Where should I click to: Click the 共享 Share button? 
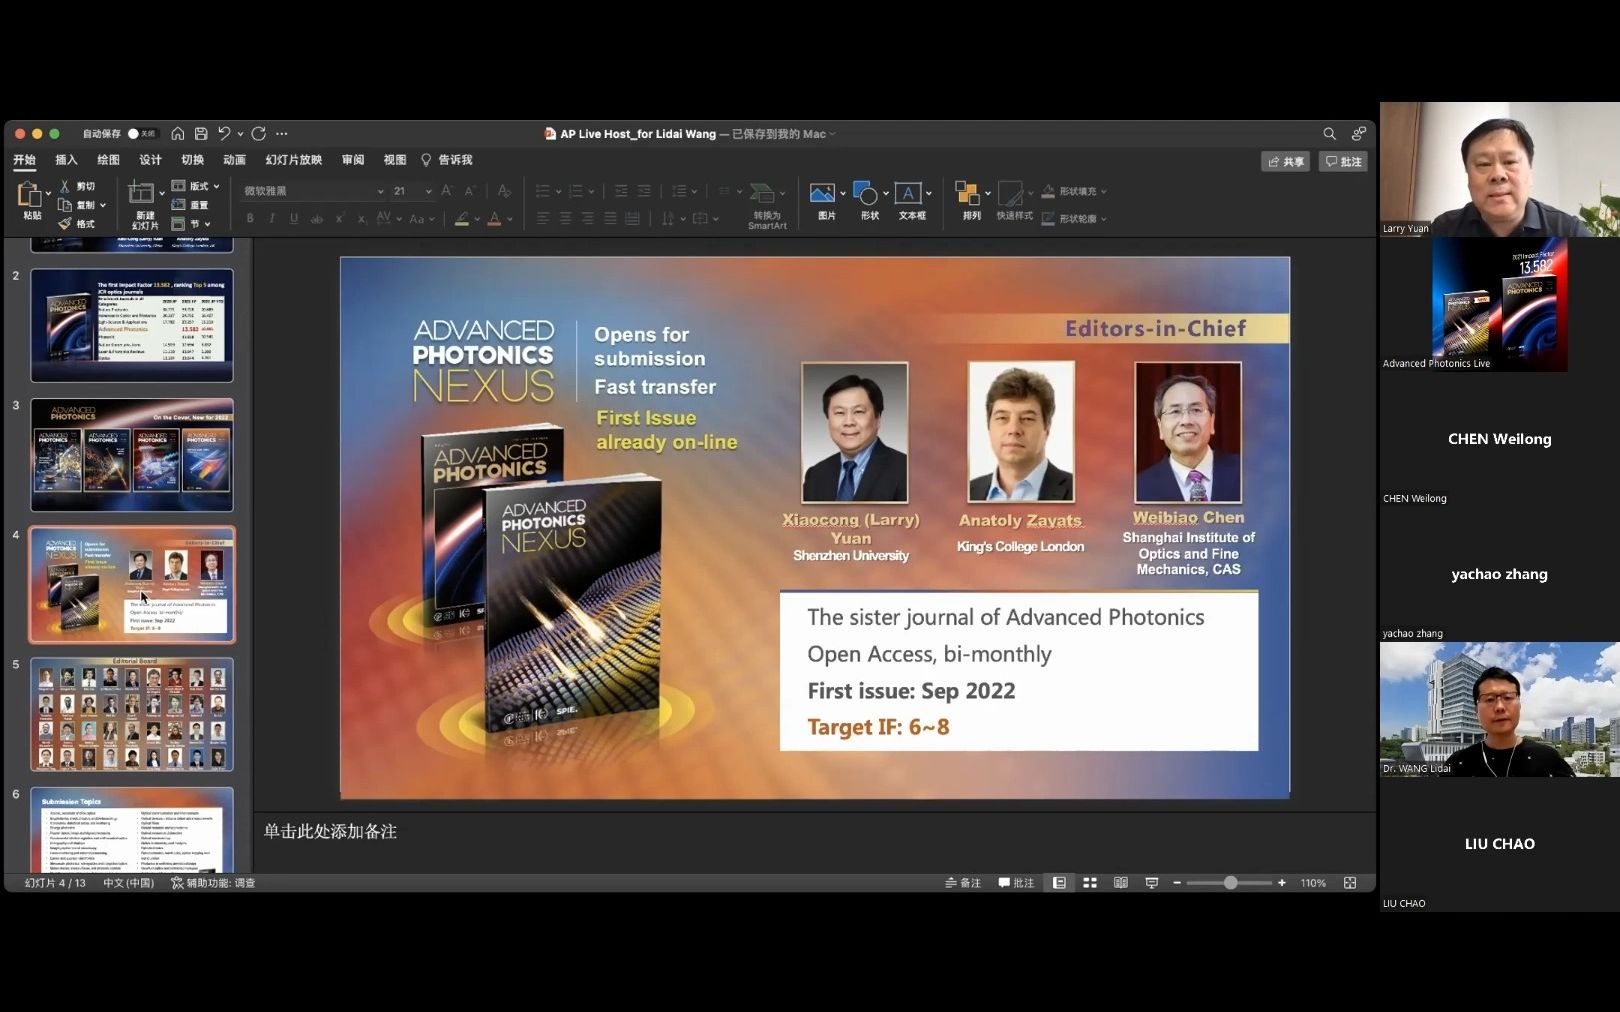pyautogui.click(x=1286, y=162)
